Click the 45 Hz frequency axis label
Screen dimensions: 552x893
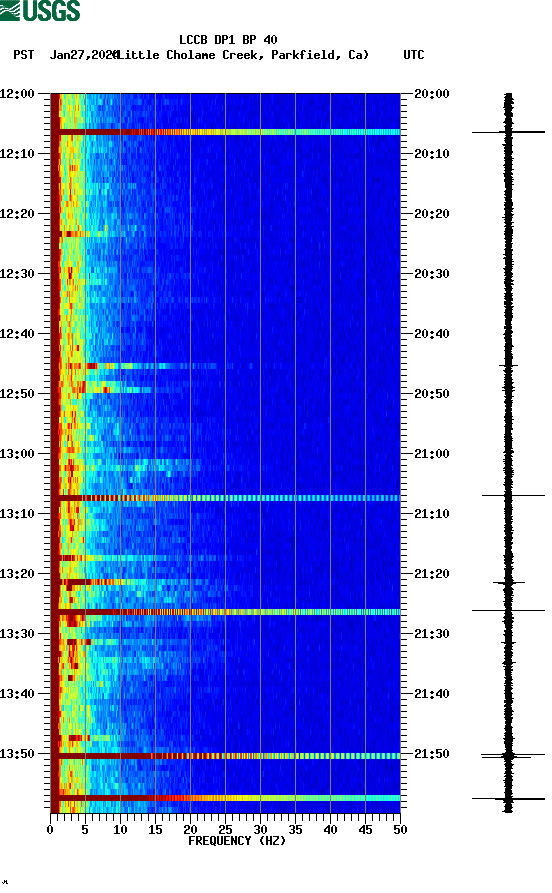pos(365,830)
